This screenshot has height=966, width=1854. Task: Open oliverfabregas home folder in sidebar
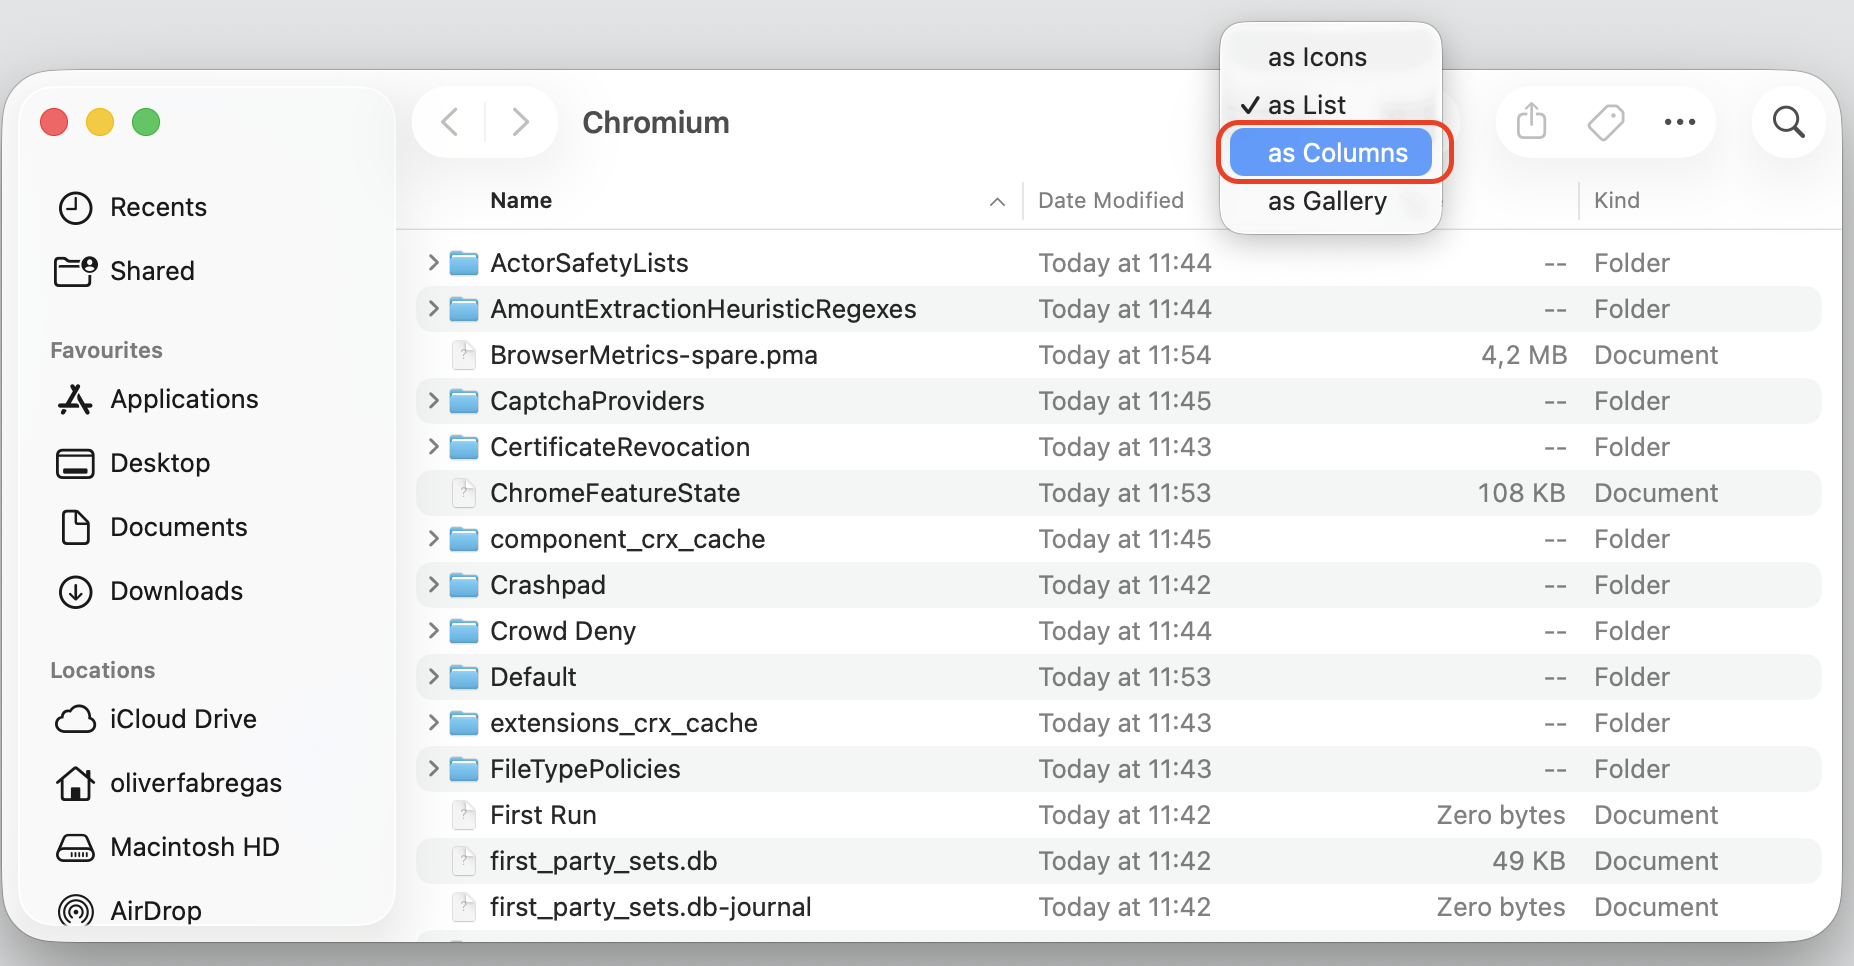pyautogui.click(x=168, y=783)
